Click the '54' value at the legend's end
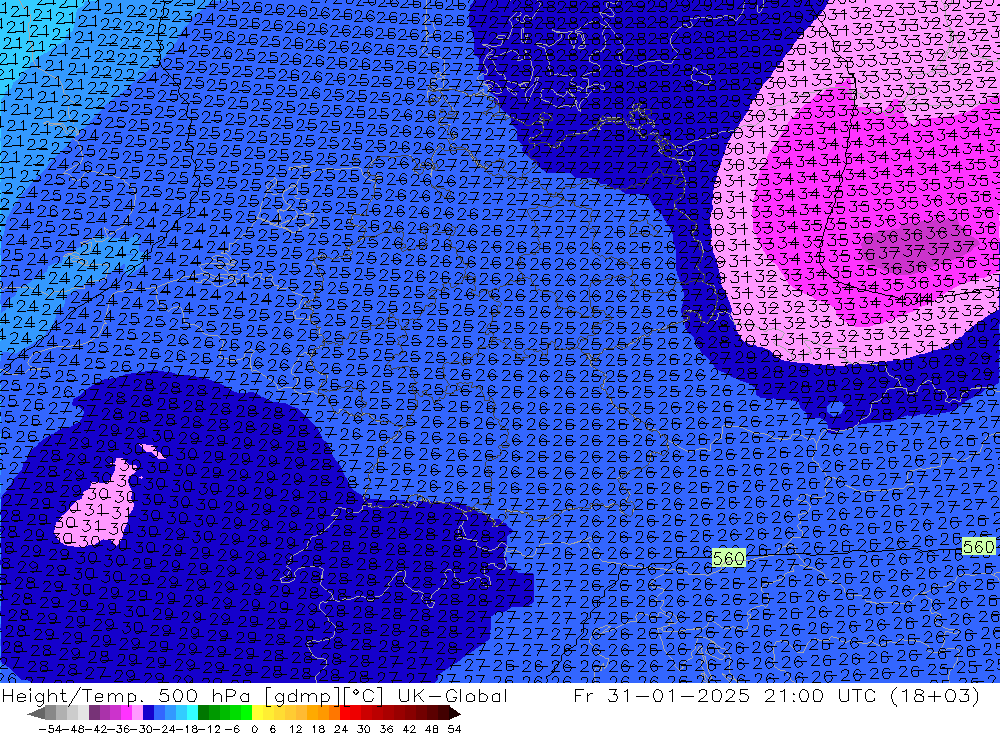Viewport: 1000px width, 733px height. pyautogui.click(x=454, y=729)
